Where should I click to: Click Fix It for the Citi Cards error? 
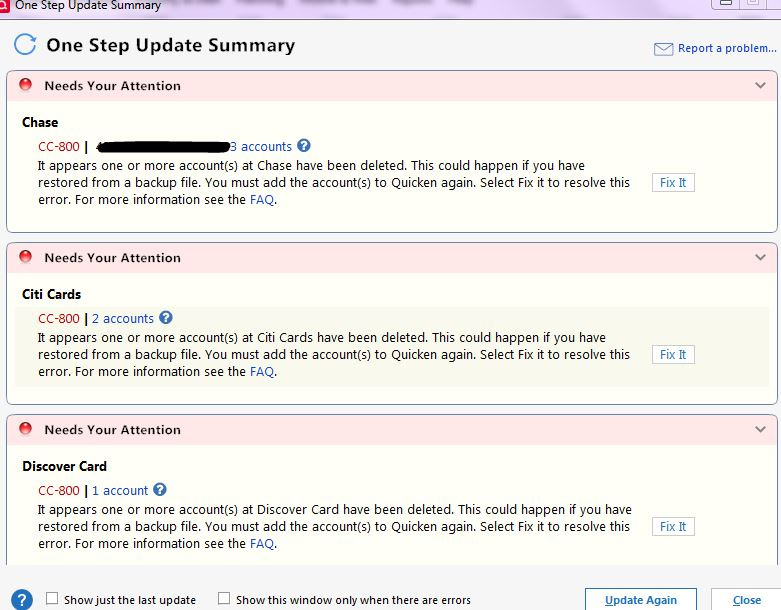pos(673,355)
